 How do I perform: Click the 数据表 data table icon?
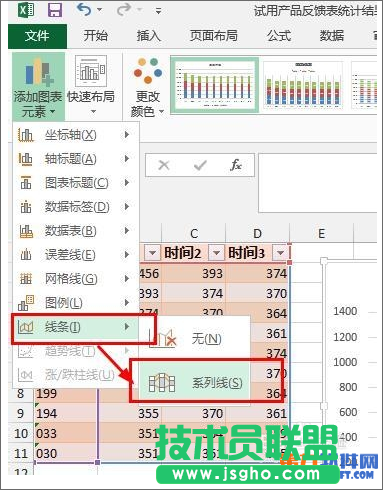click(25, 231)
